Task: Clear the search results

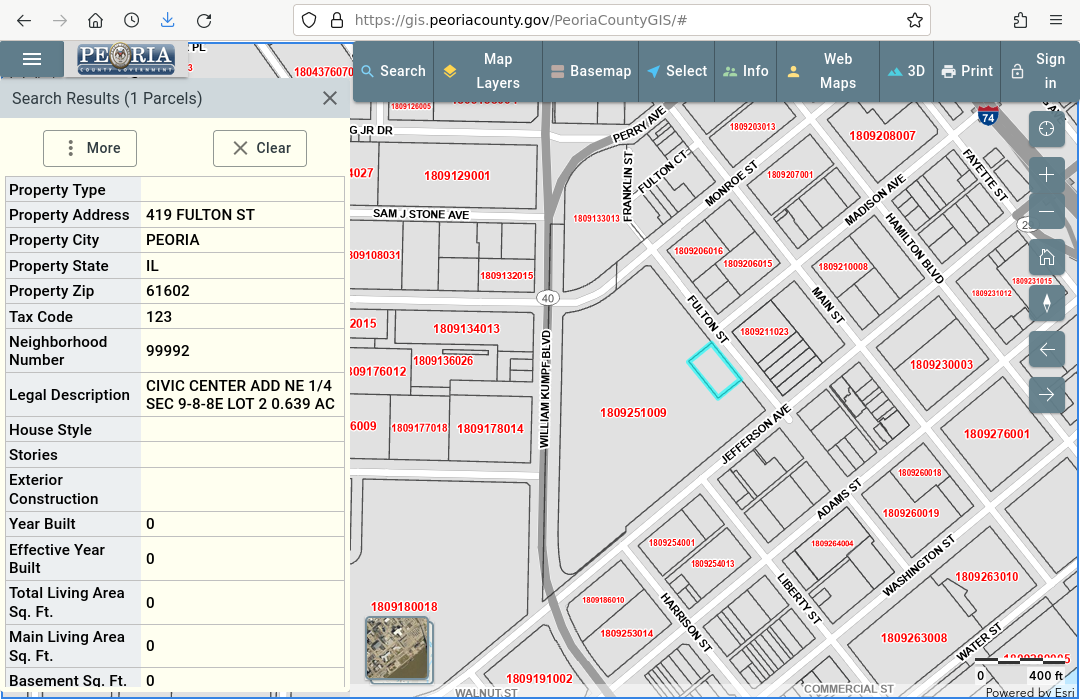Action: (x=260, y=148)
